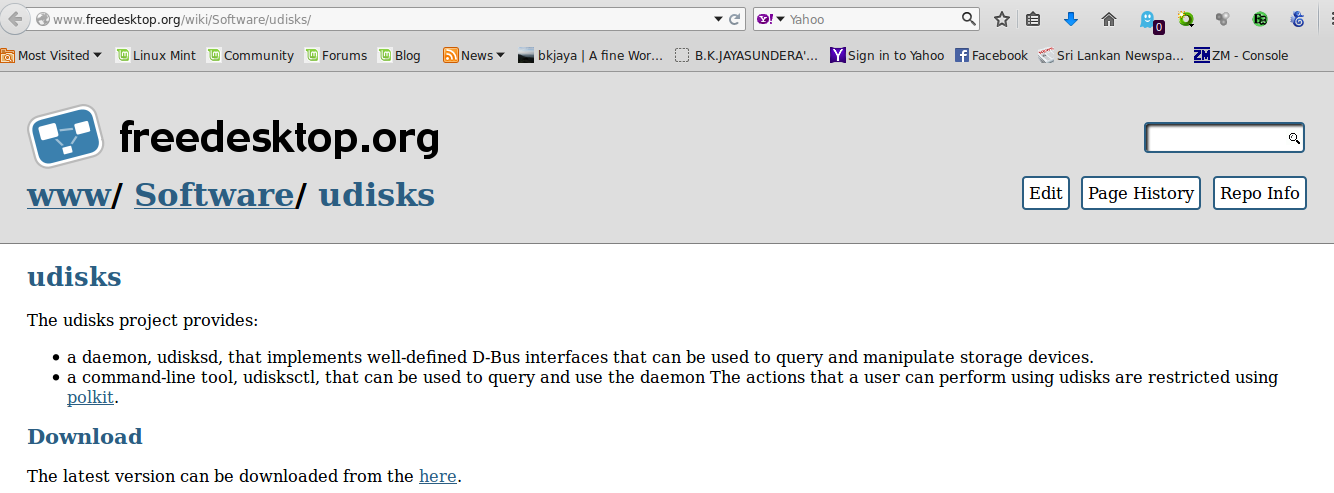Click the 'freedesktop.org' site title text
Image resolution: width=1334 pixels, height=493 pixels.
(279, 137)
